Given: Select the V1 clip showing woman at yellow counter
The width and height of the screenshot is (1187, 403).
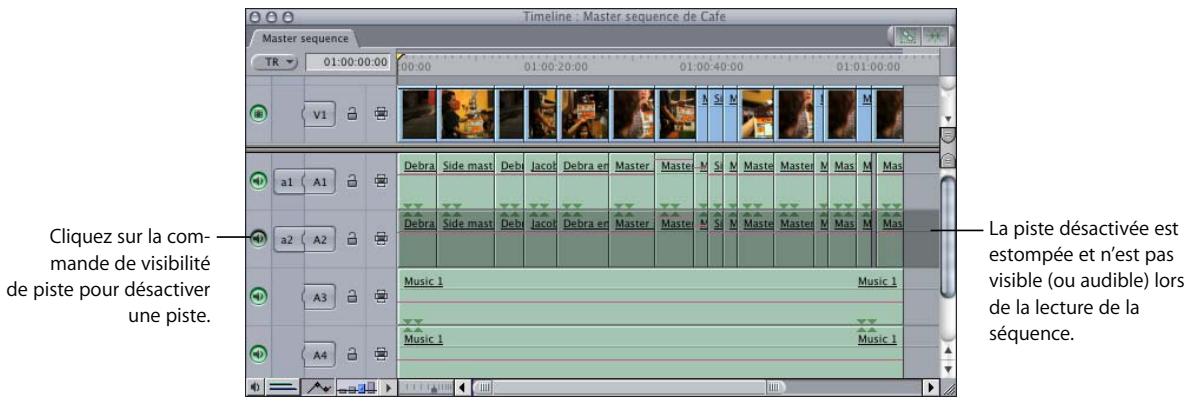Looking at the screenshot, I should point(467,114).
